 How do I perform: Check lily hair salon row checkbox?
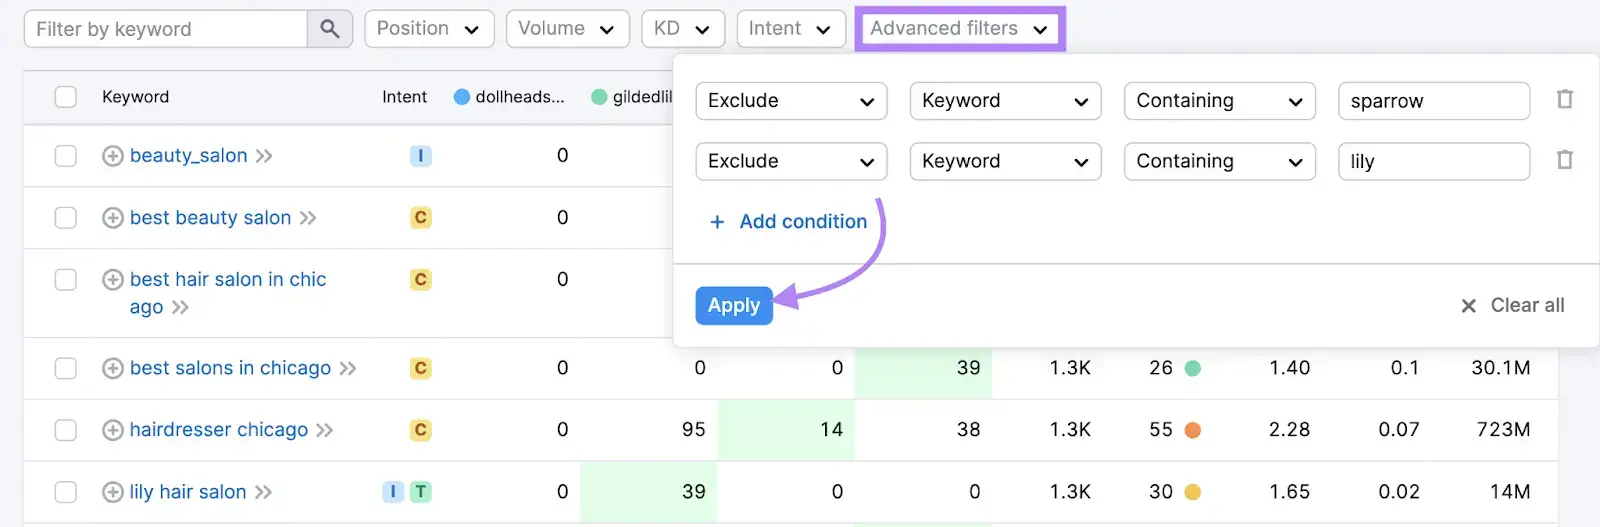66,492
